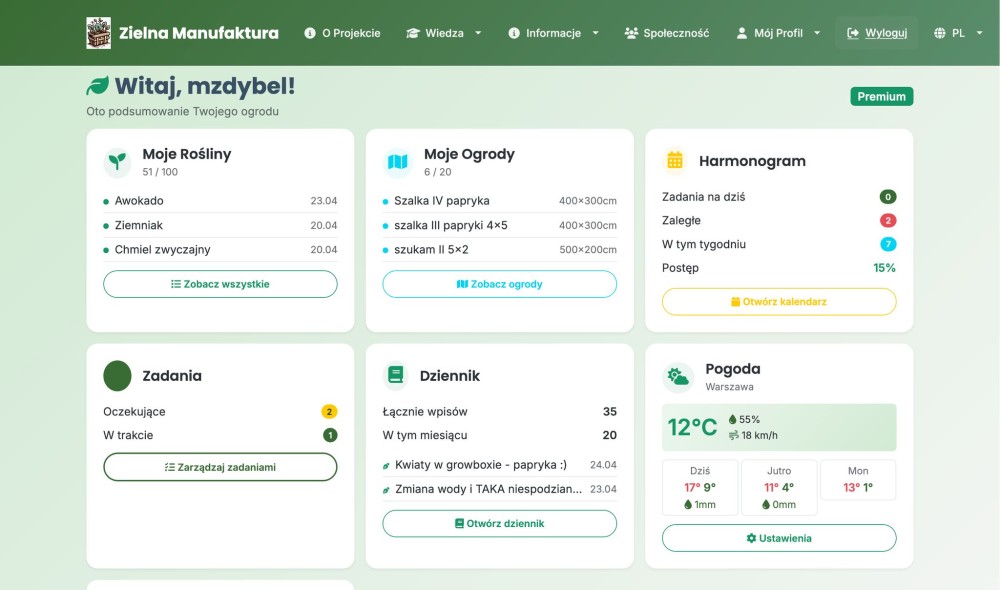Click Zobacz ogrody button

point(499,284)
